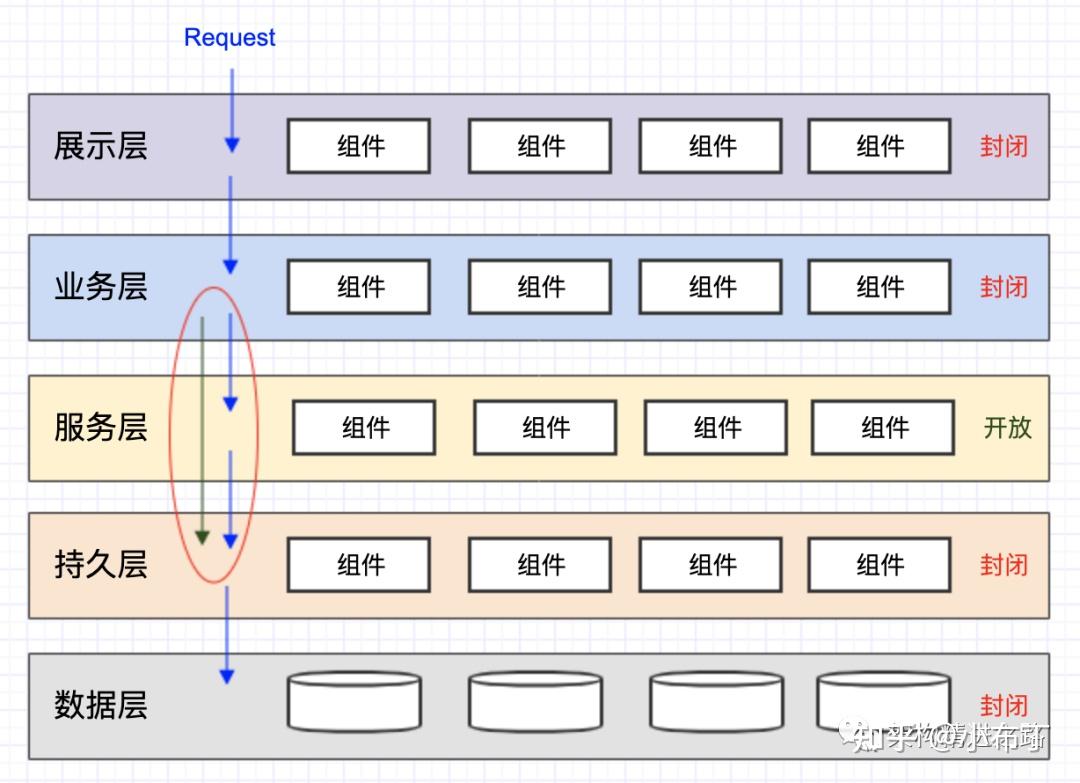Pick the first 组件 box in 业务层 row

359,286
